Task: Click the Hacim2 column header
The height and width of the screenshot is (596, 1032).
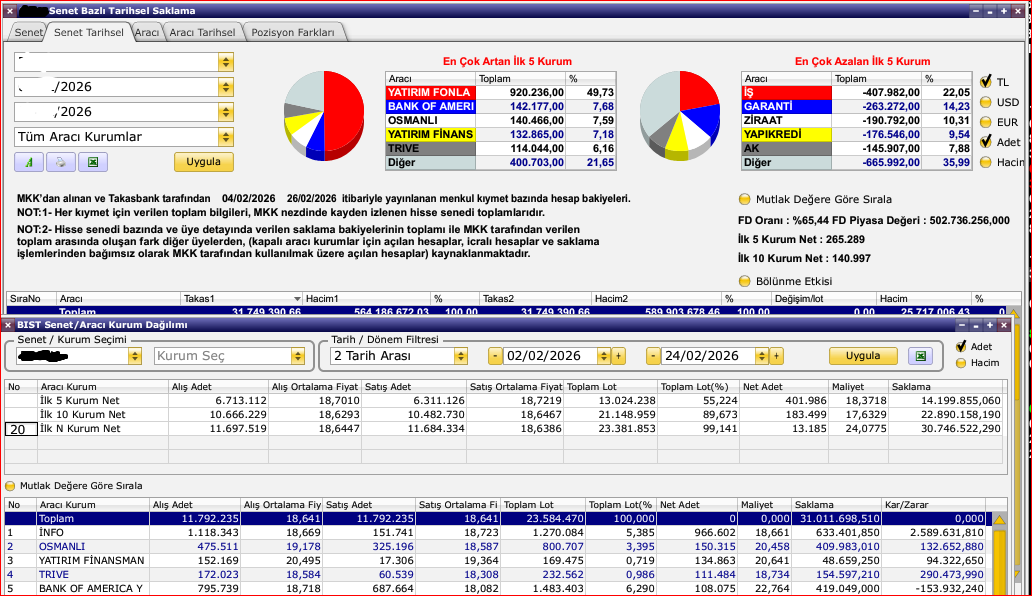Action: click(656, 299)
